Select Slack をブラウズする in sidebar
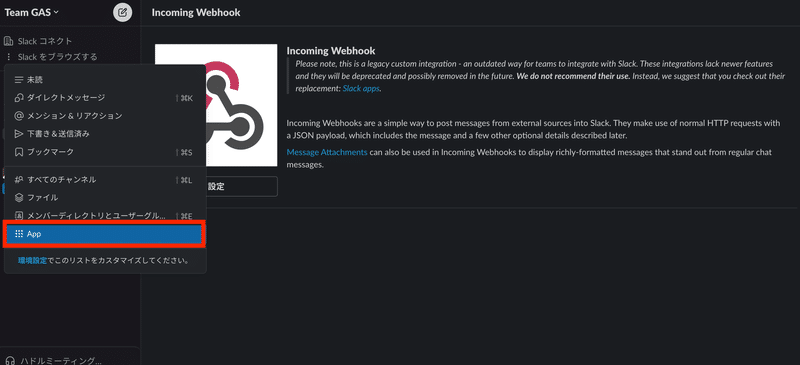This screenshot has height=365, width=800. (57, 57)
